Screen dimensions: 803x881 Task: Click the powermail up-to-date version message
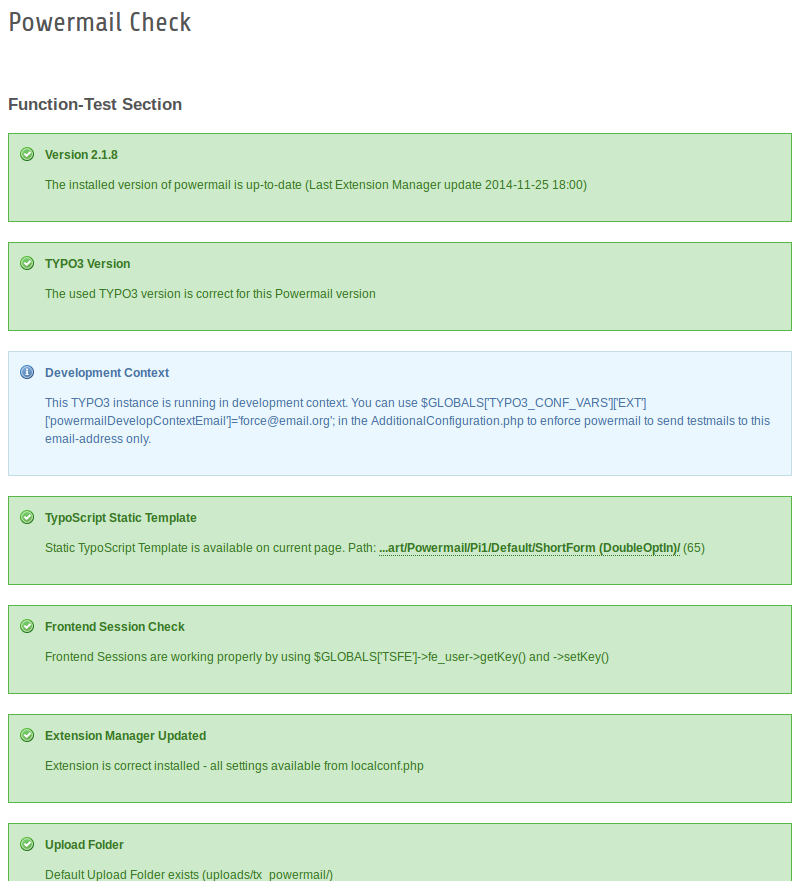[316, 185]
